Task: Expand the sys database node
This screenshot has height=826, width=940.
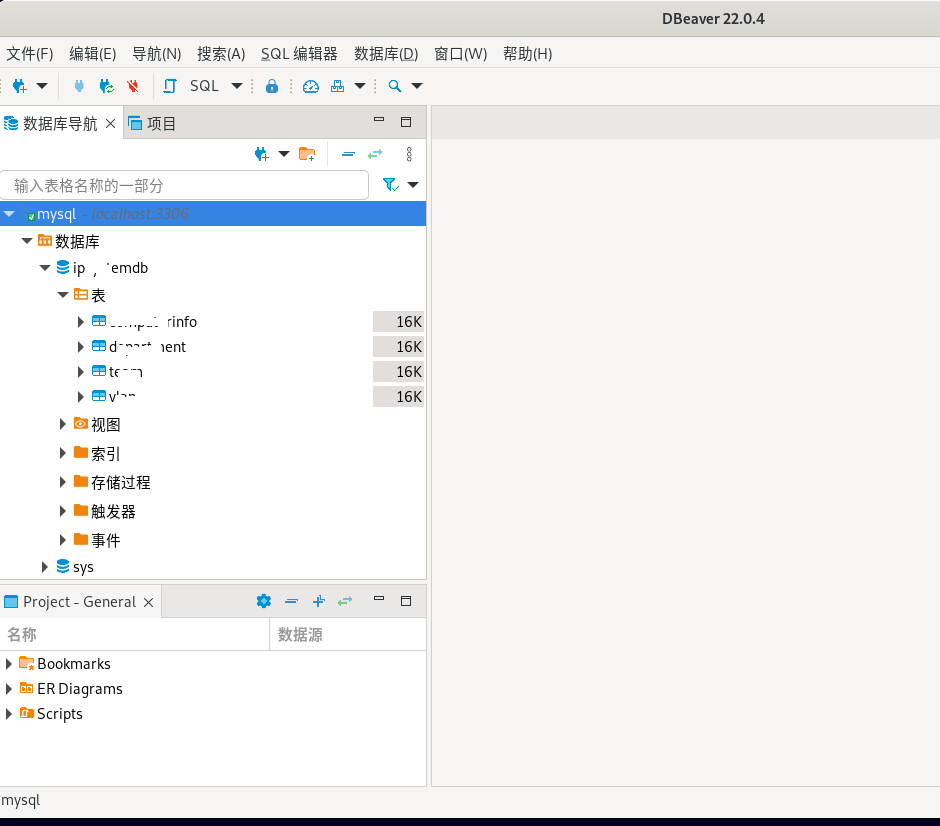Action: pos(44,566)
